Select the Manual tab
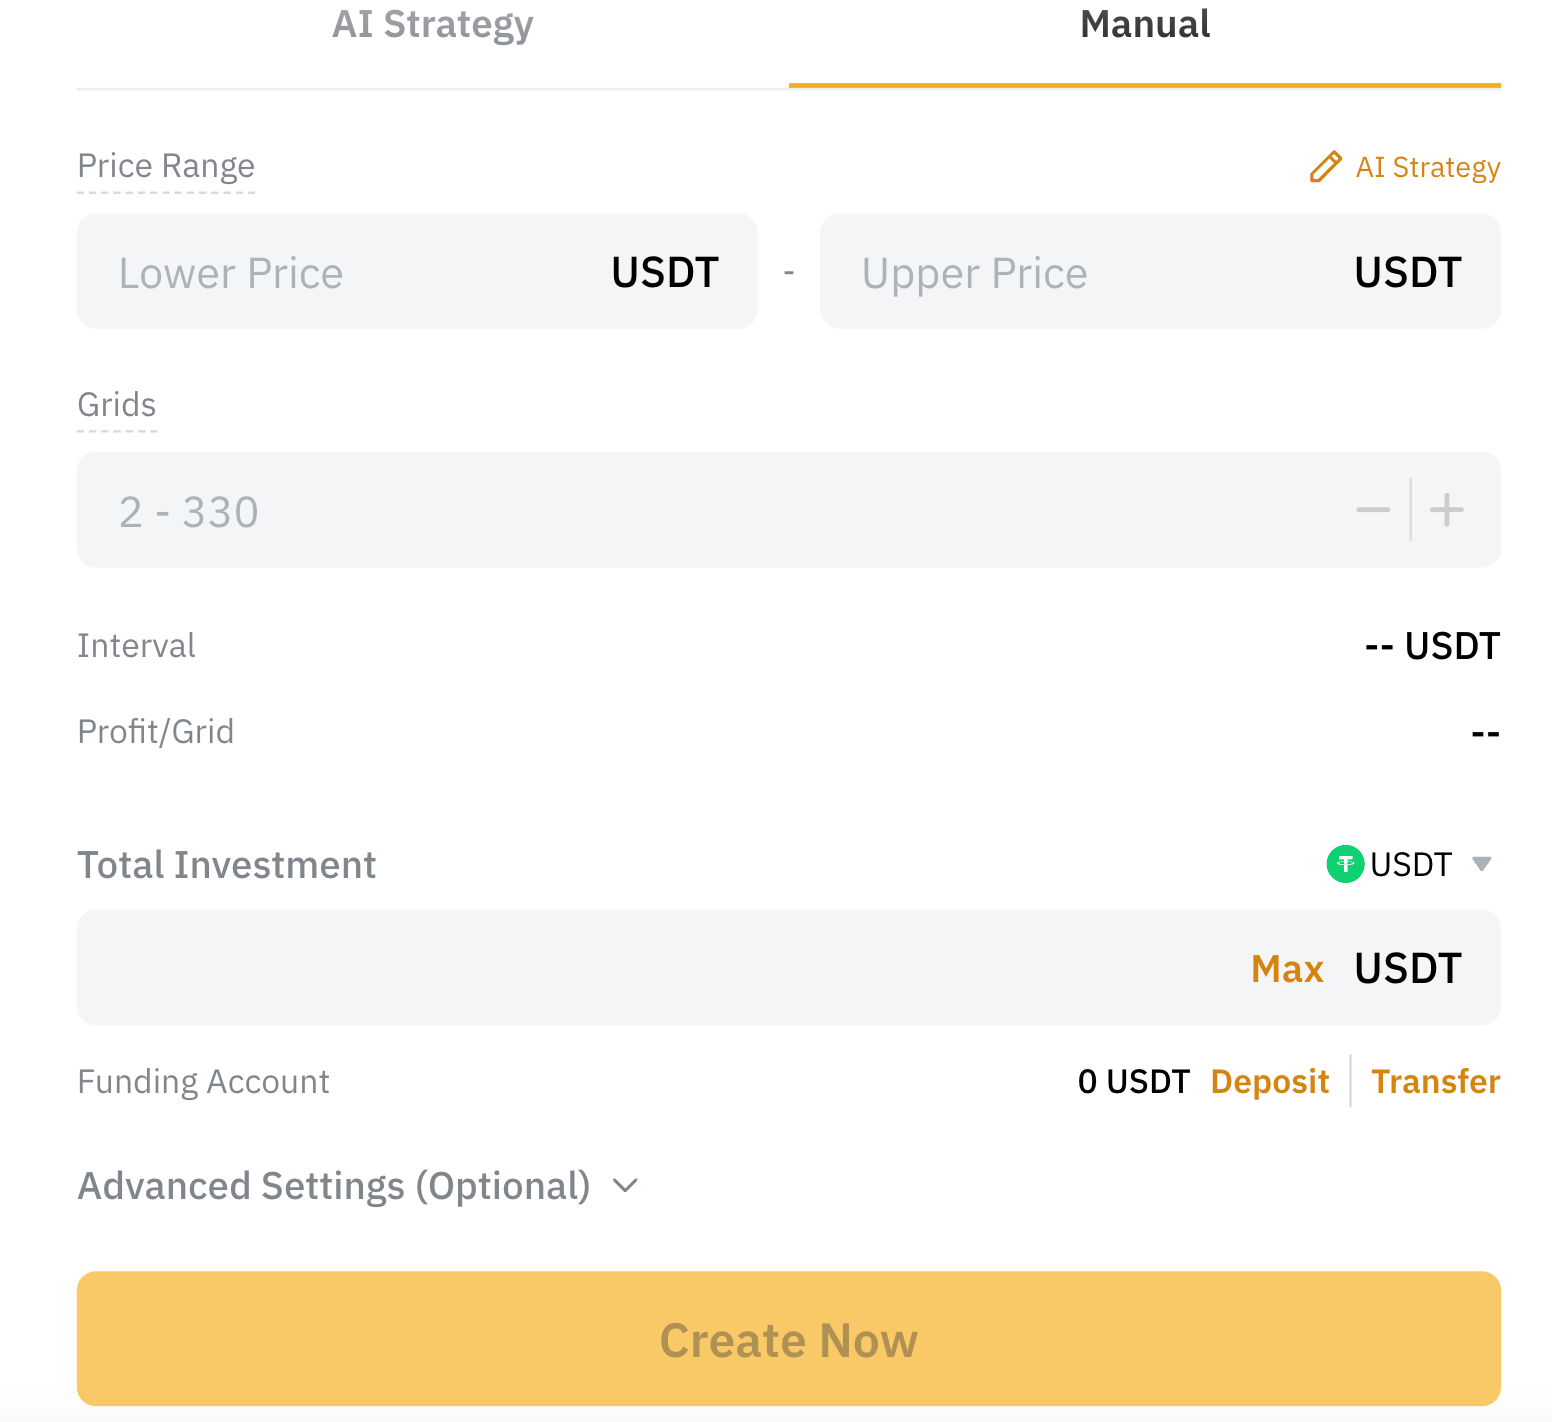This screenshot has height=1422, width=1552. tap(1145, 25)
